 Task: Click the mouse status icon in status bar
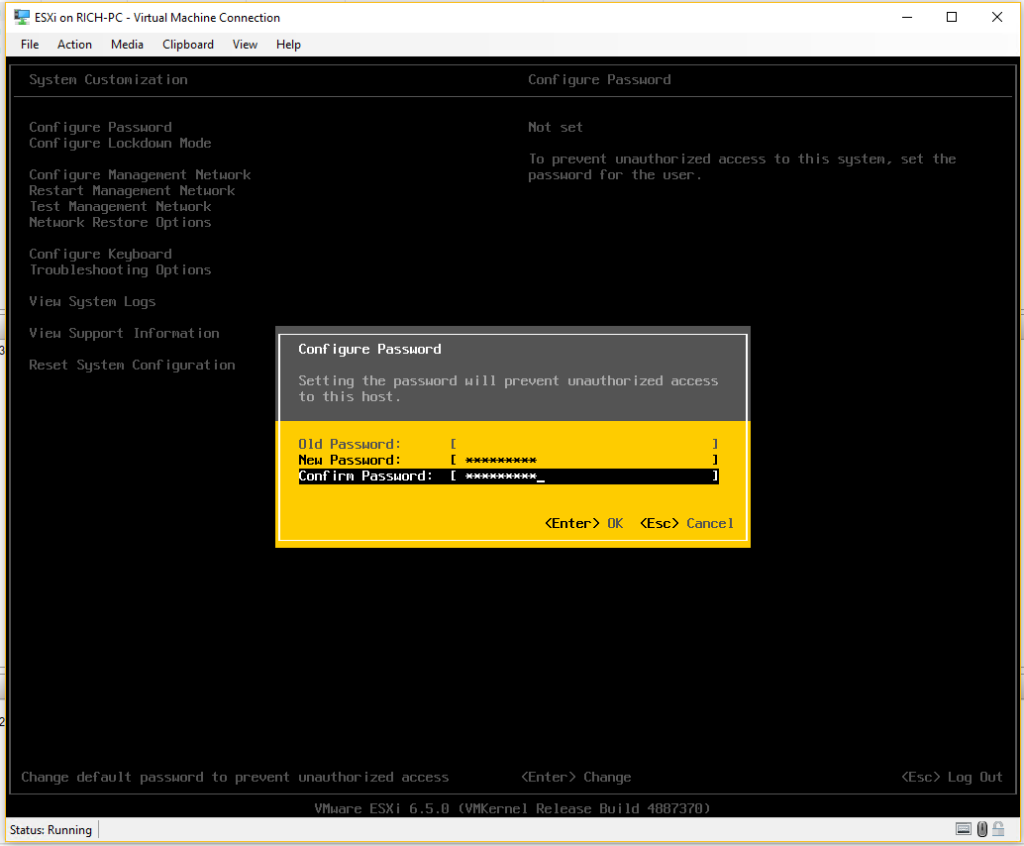coord(982,829)
